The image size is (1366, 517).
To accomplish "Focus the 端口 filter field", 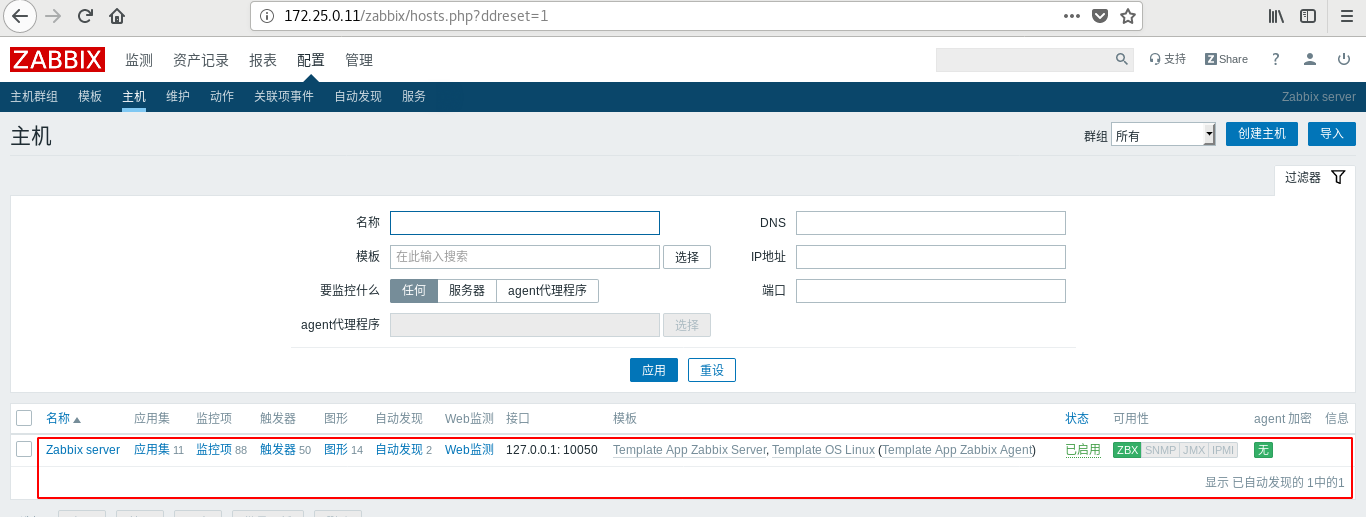I will [x=931, y=291].
